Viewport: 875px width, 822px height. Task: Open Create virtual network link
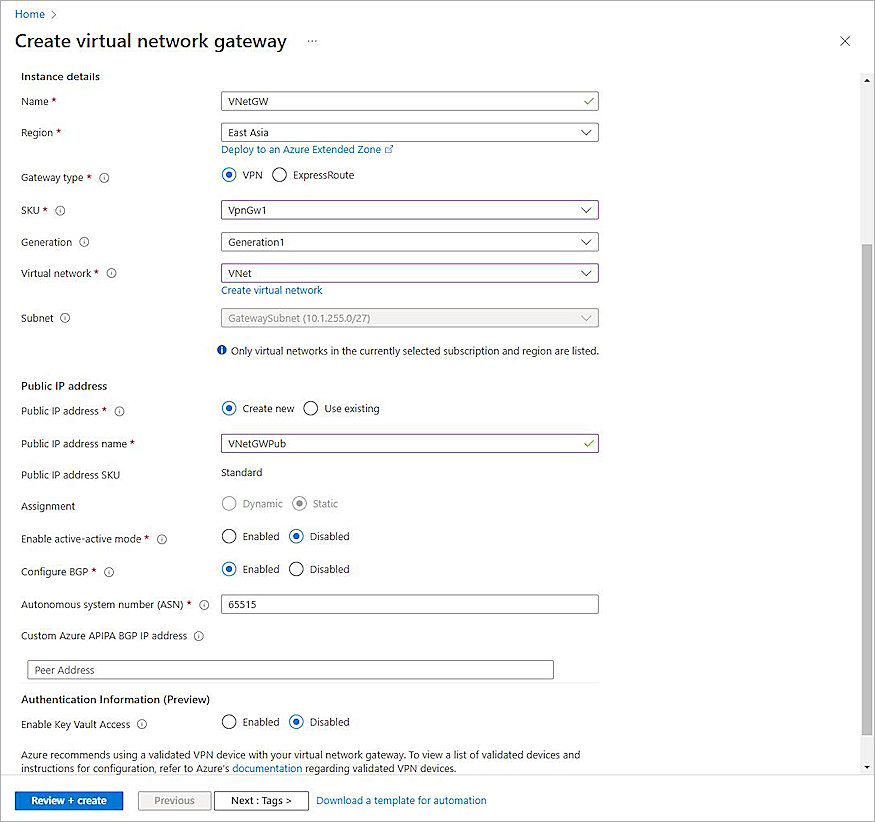click(x=271, y=290)
